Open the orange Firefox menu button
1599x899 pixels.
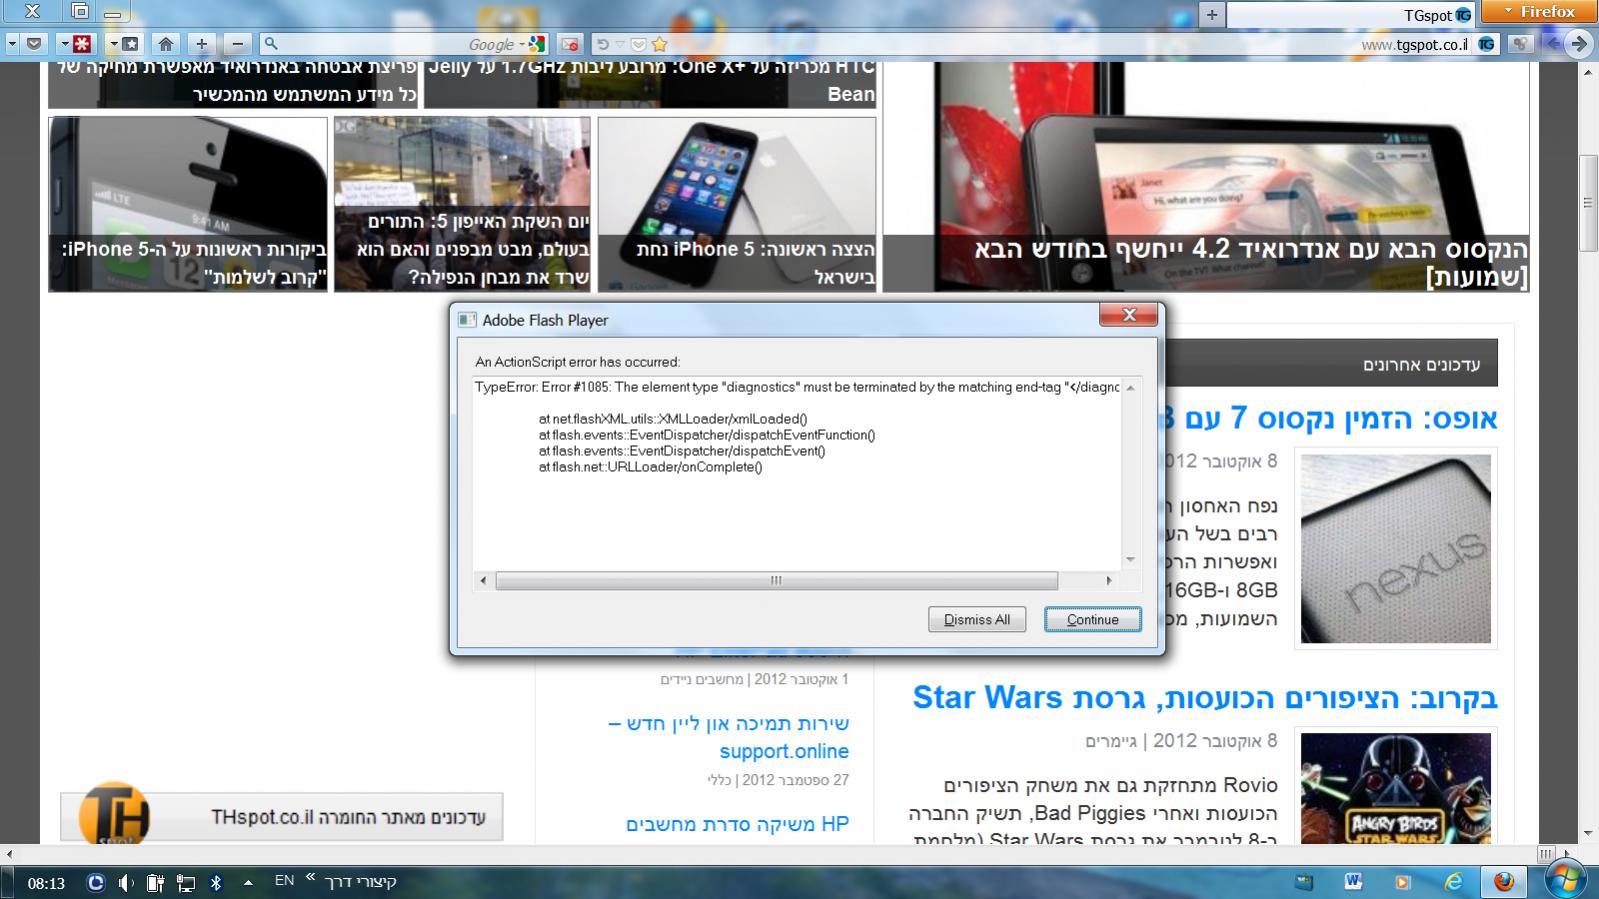tap(1538, 12)
